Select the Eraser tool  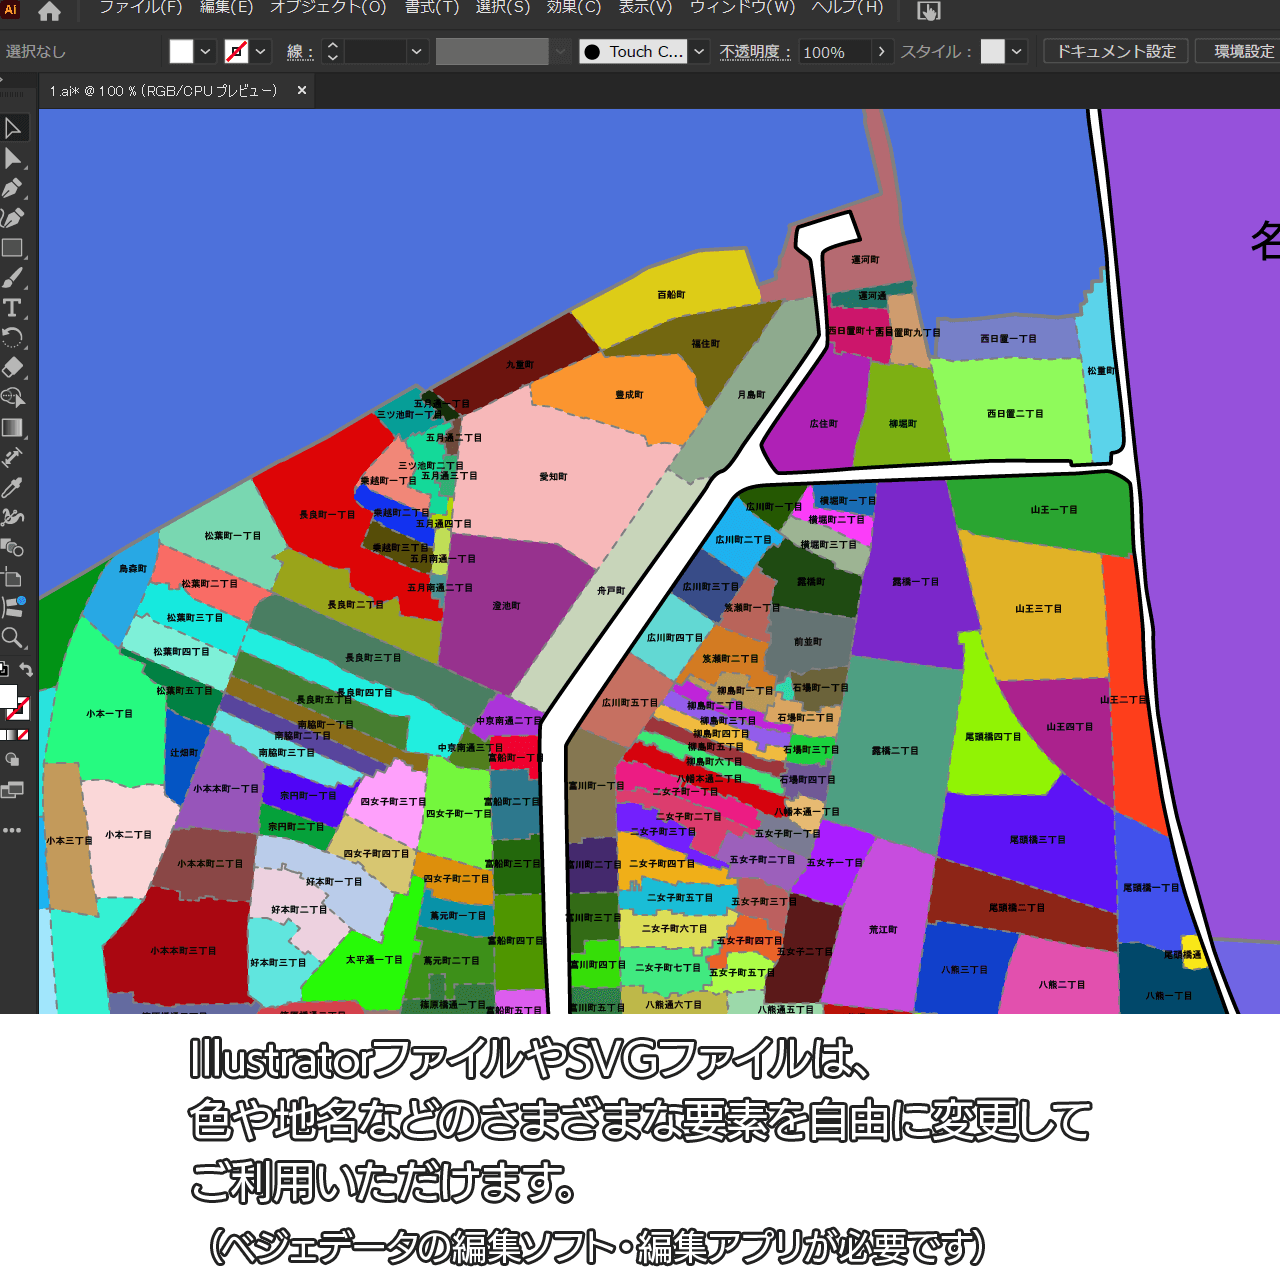(x=13, y=368)
